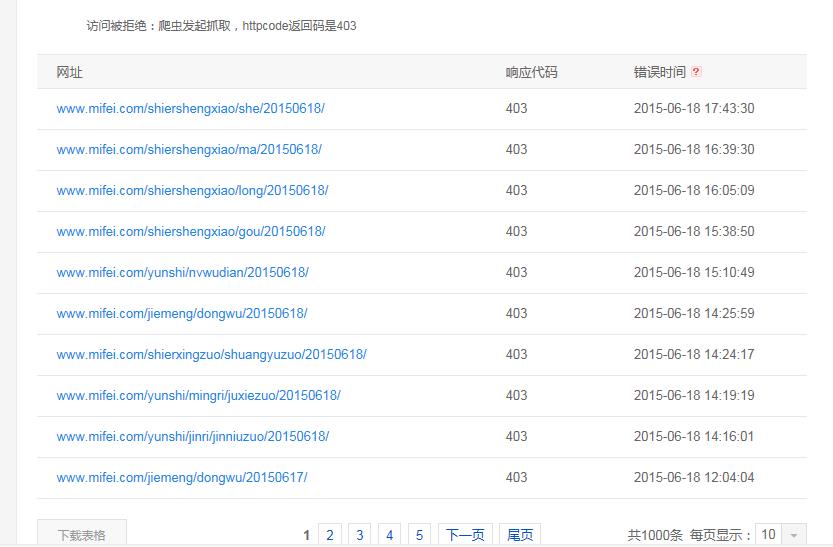Open the shiershengxiao/she/20150618 URL link
This screenshot has width=833, height=547.
click(x=190, y=108)
